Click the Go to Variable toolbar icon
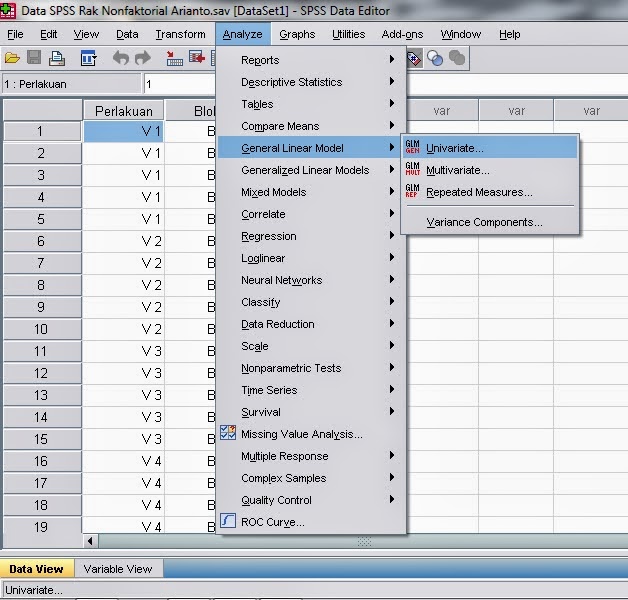The image size is (628, 600). coord(197,58)
